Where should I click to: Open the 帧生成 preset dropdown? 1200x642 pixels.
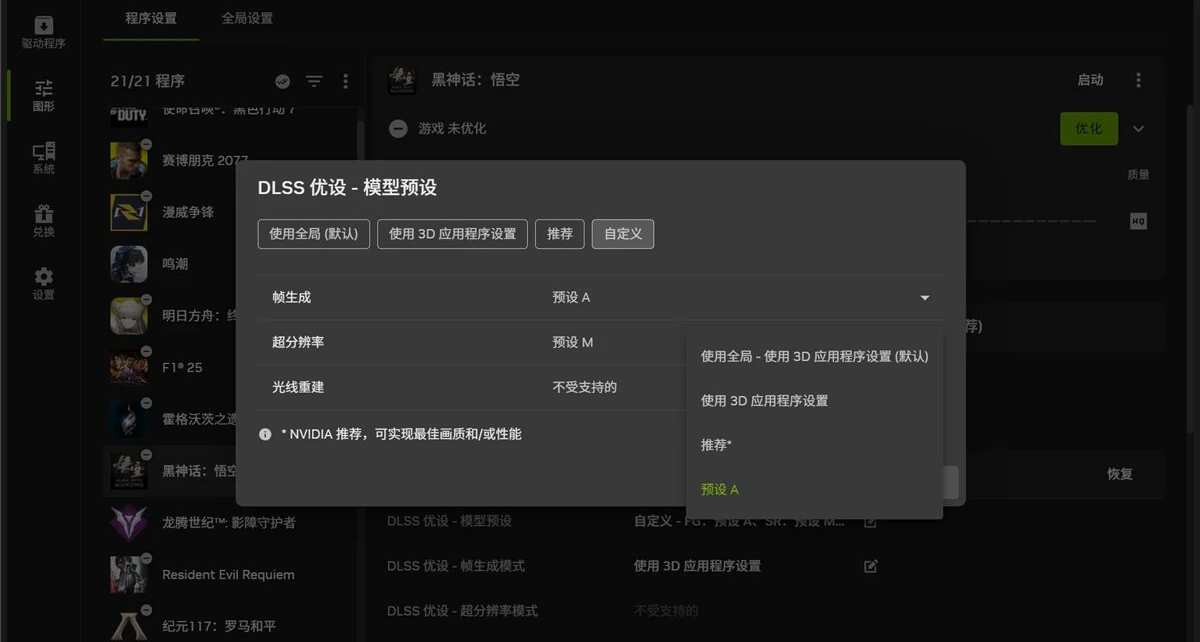click(924, 297)
